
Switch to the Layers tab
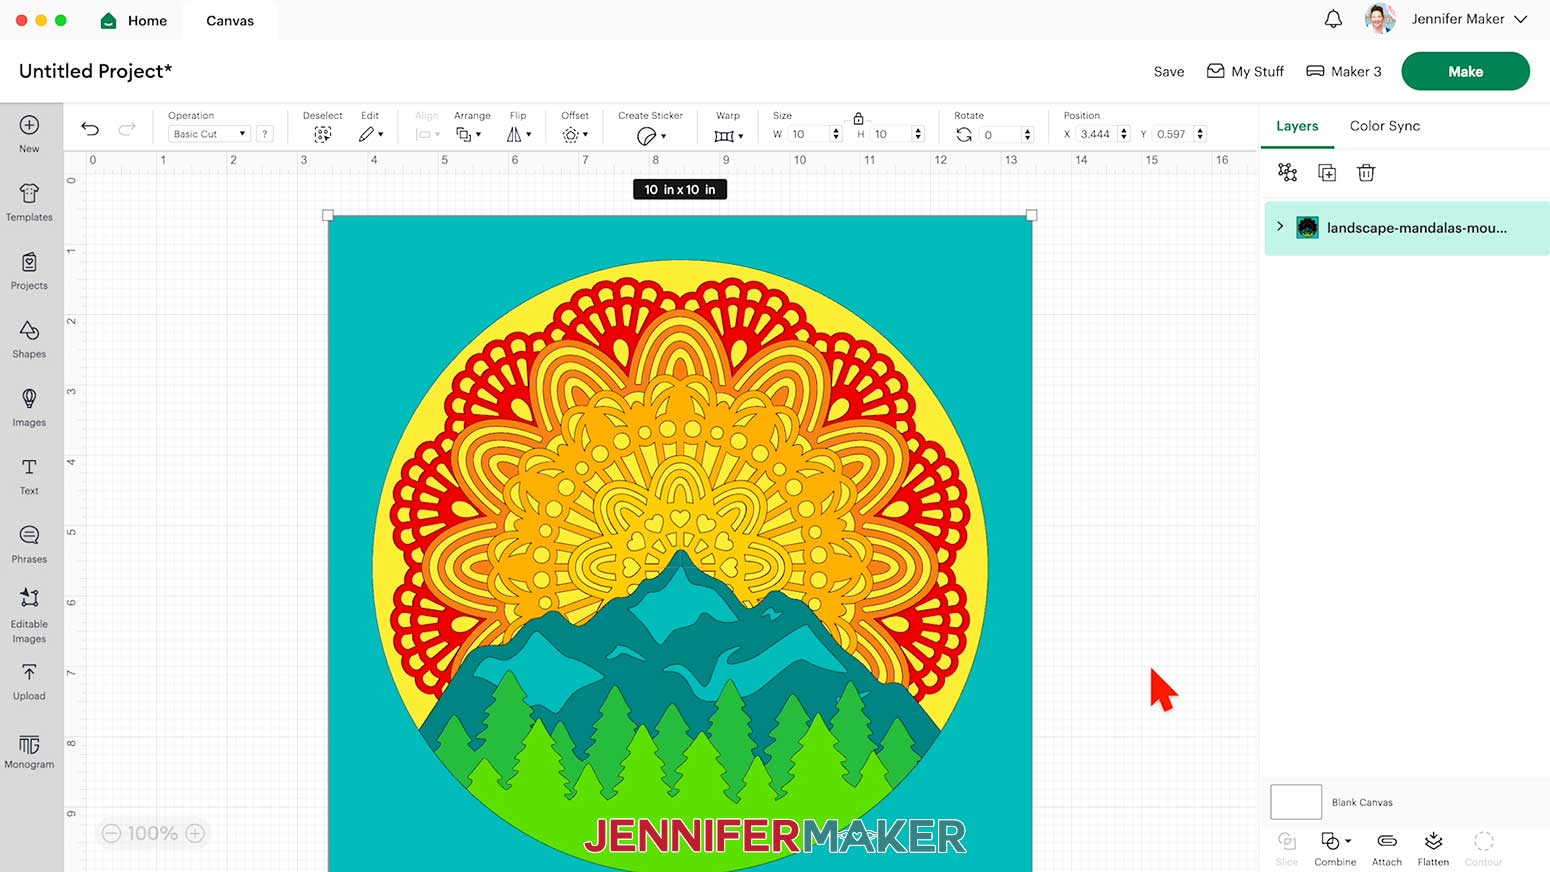pyautogui.click(x=1297, y=126)
